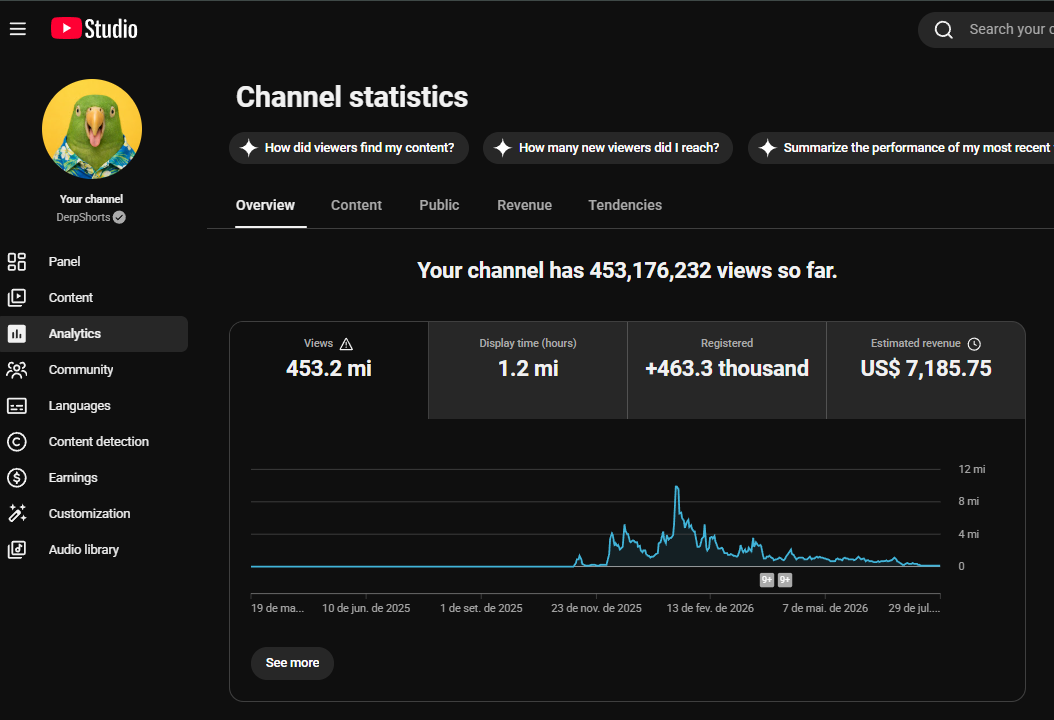Select the Display time (hours) metric card
Image resolution: width=1054 pixels, height=720 pixels.
tap(528, 370)
